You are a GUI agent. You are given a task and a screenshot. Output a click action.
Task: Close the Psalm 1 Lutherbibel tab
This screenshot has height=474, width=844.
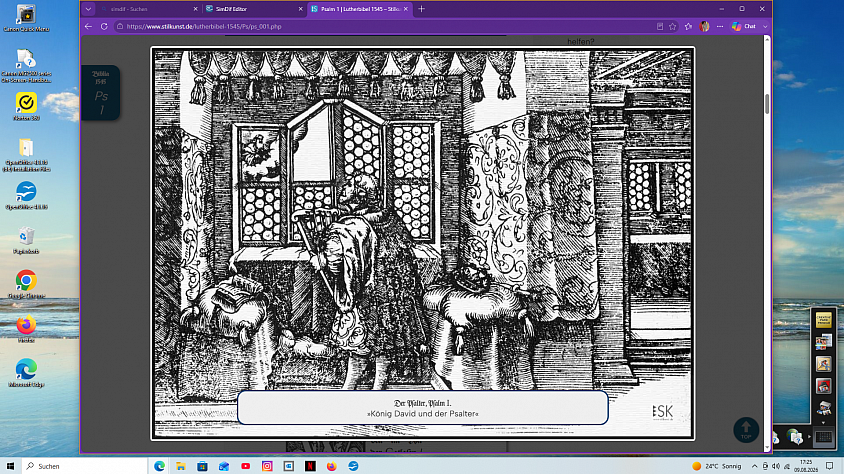click(x=406, y=9)
